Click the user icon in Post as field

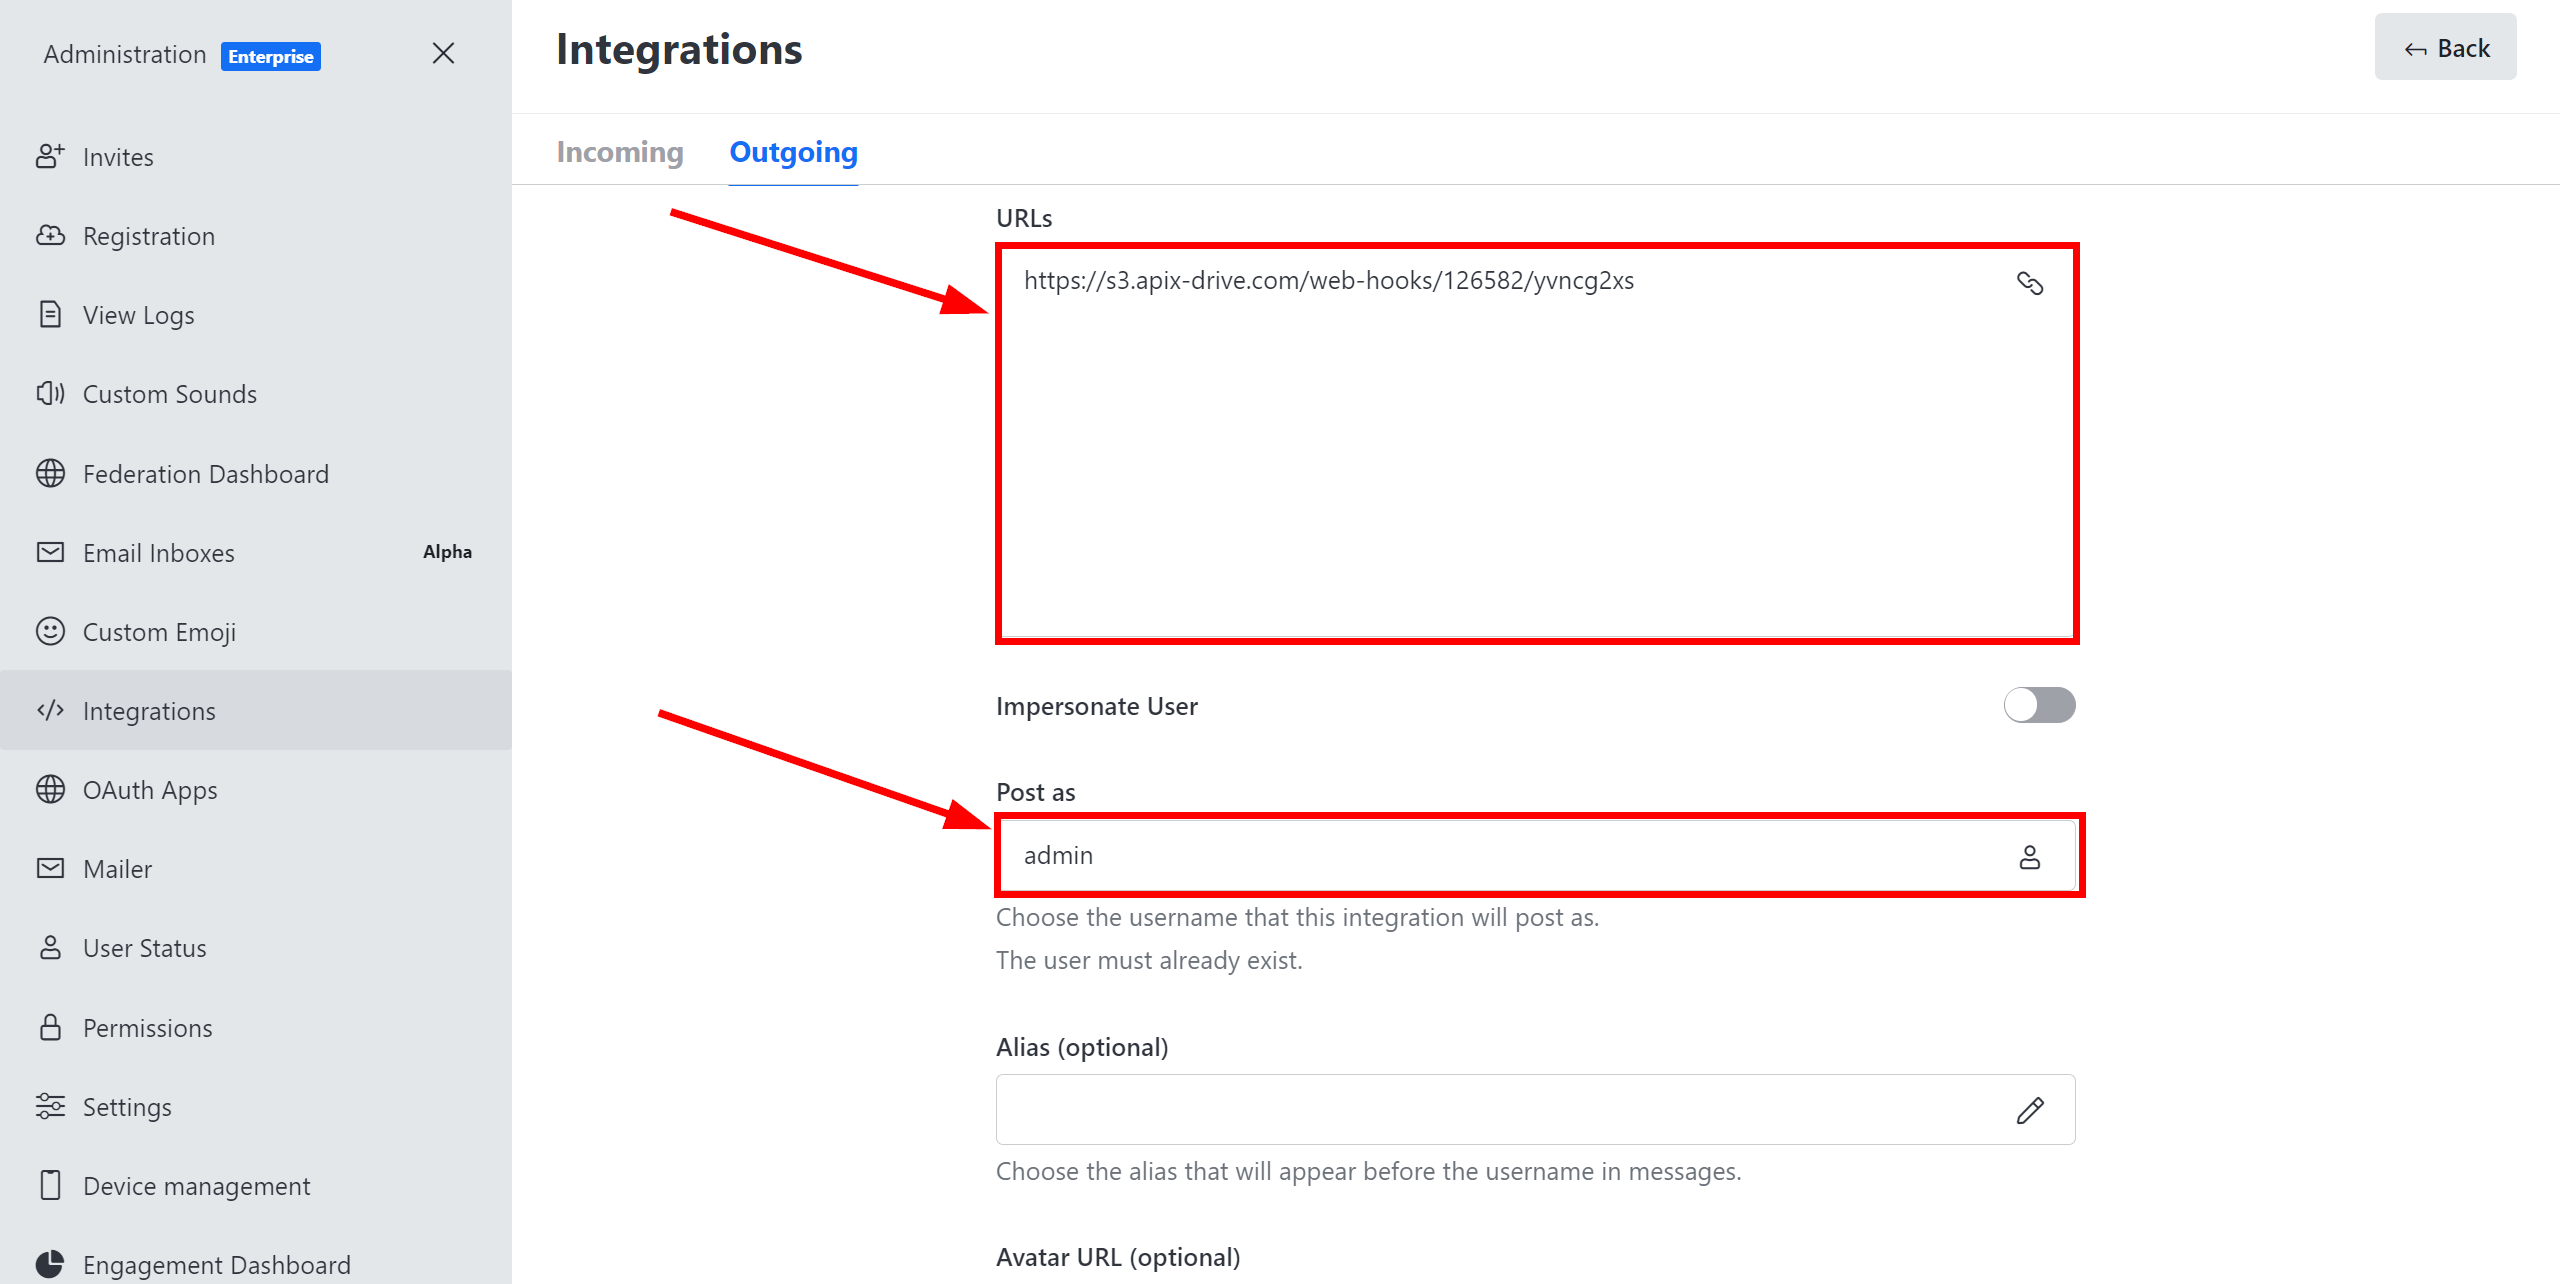click(2030, 857)
